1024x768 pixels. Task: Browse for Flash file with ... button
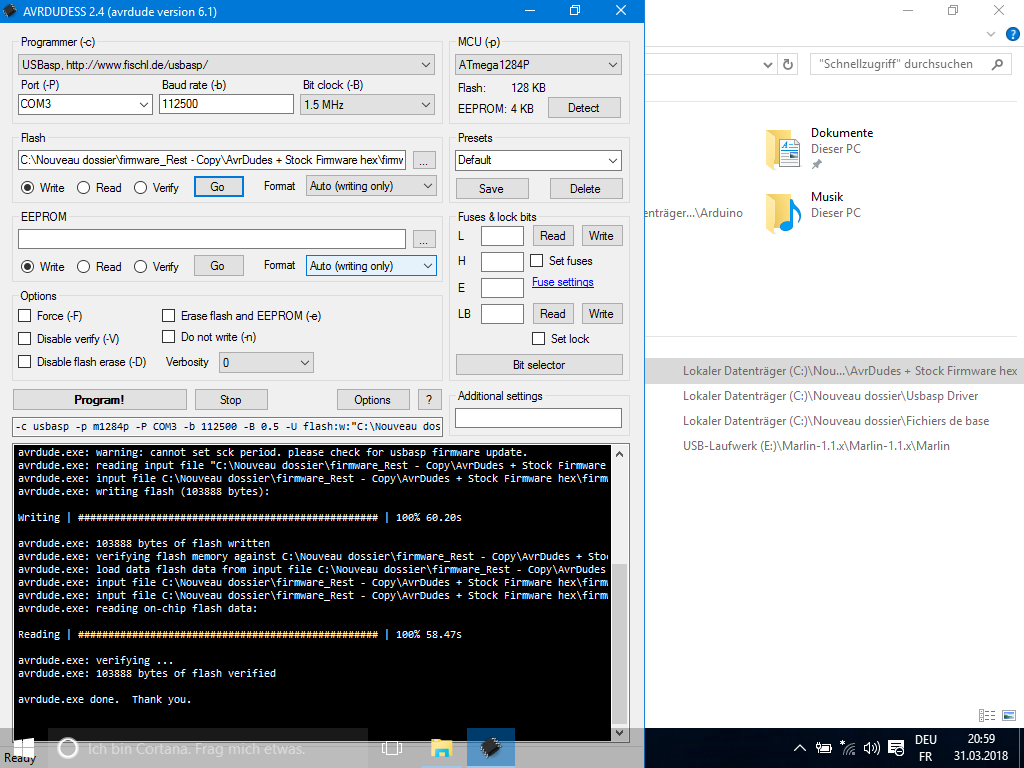pos(424,160)
